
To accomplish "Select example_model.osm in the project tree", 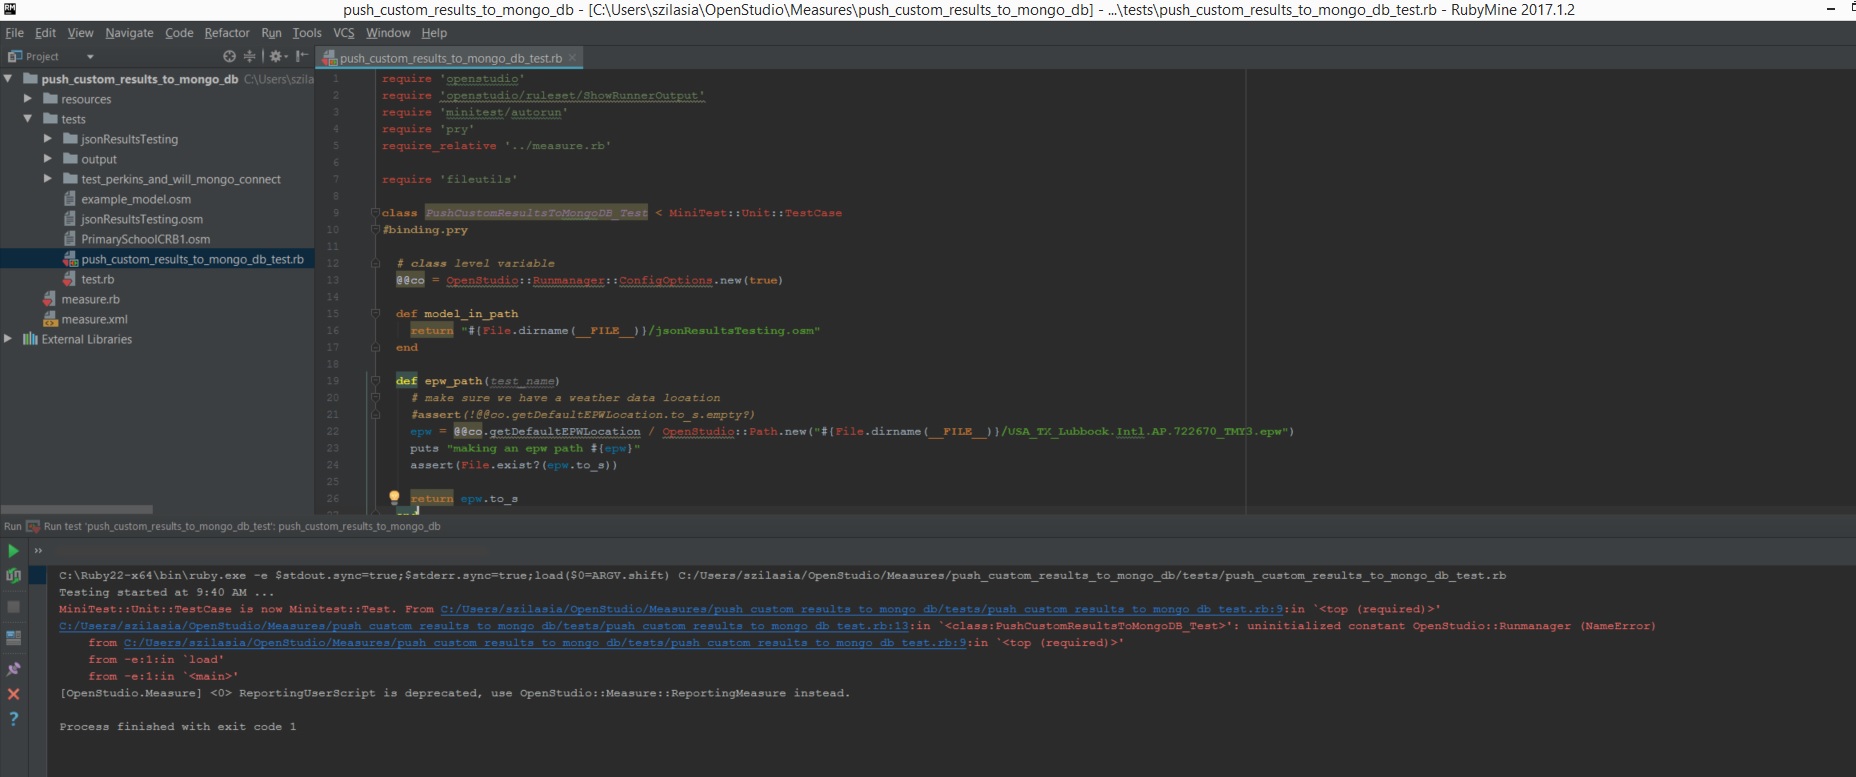I will tap(135, 199).
